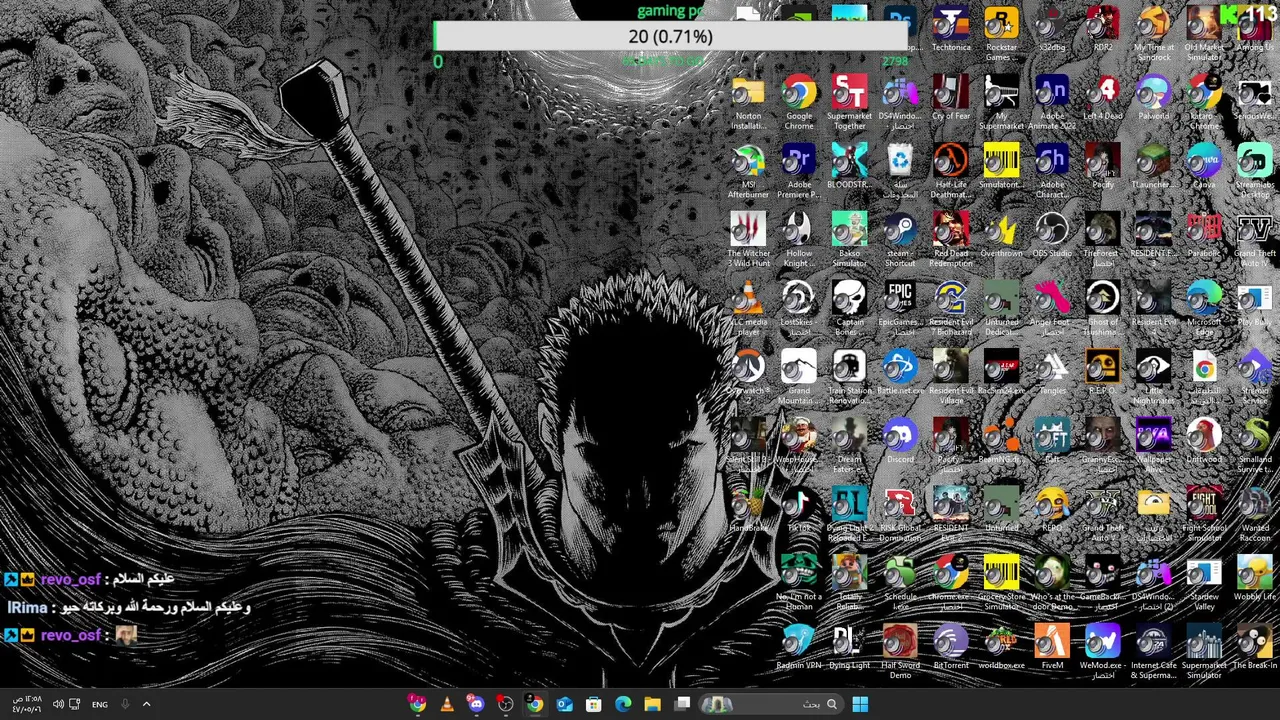Launch Overwatch 2 desktop icon
Screen dimensions: 1280x720
coord(748,372)
